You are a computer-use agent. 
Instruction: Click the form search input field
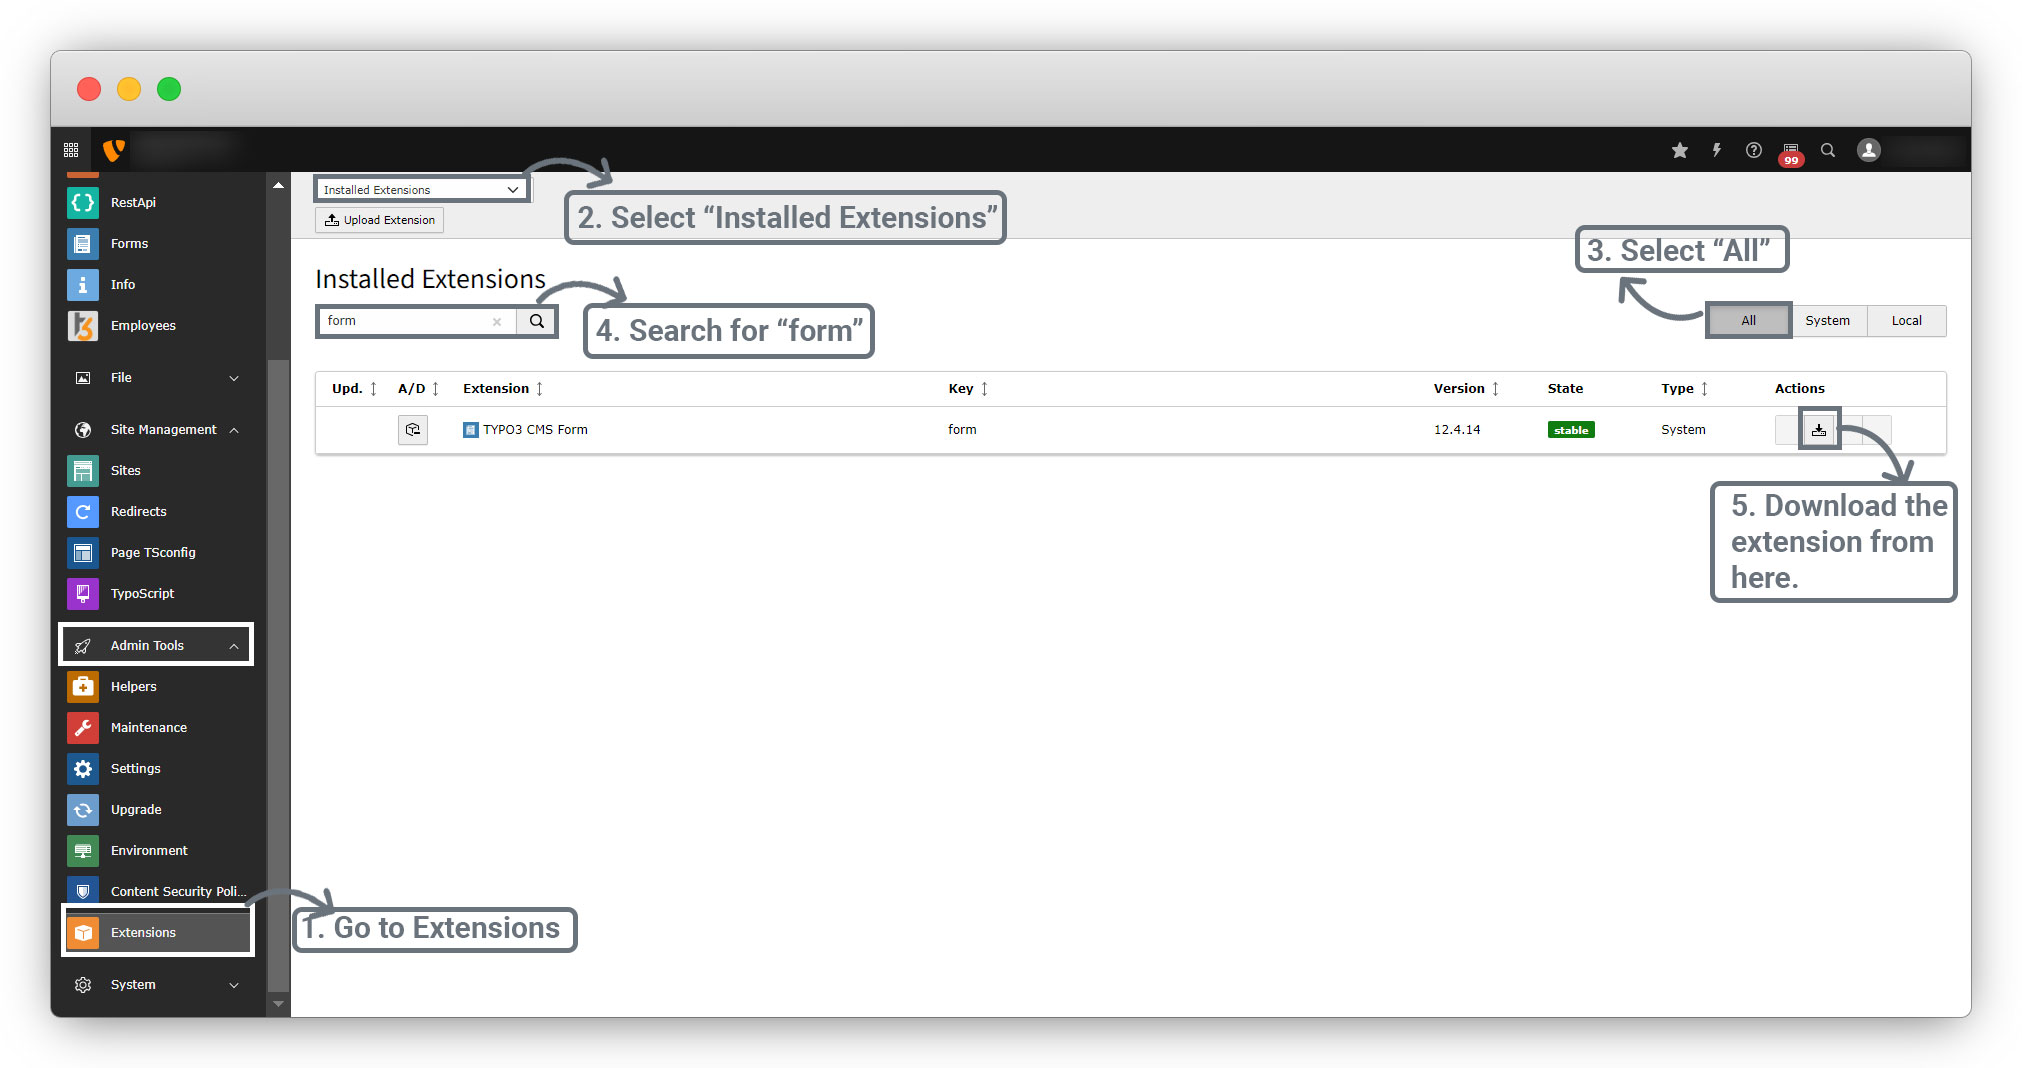click(x=405, y=321)
